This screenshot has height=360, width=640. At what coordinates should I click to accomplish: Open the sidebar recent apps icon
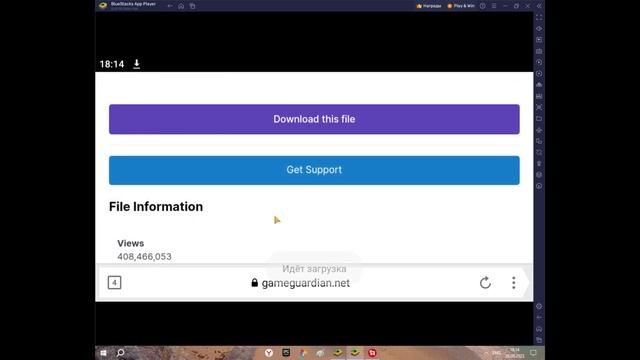click(539, 340)
